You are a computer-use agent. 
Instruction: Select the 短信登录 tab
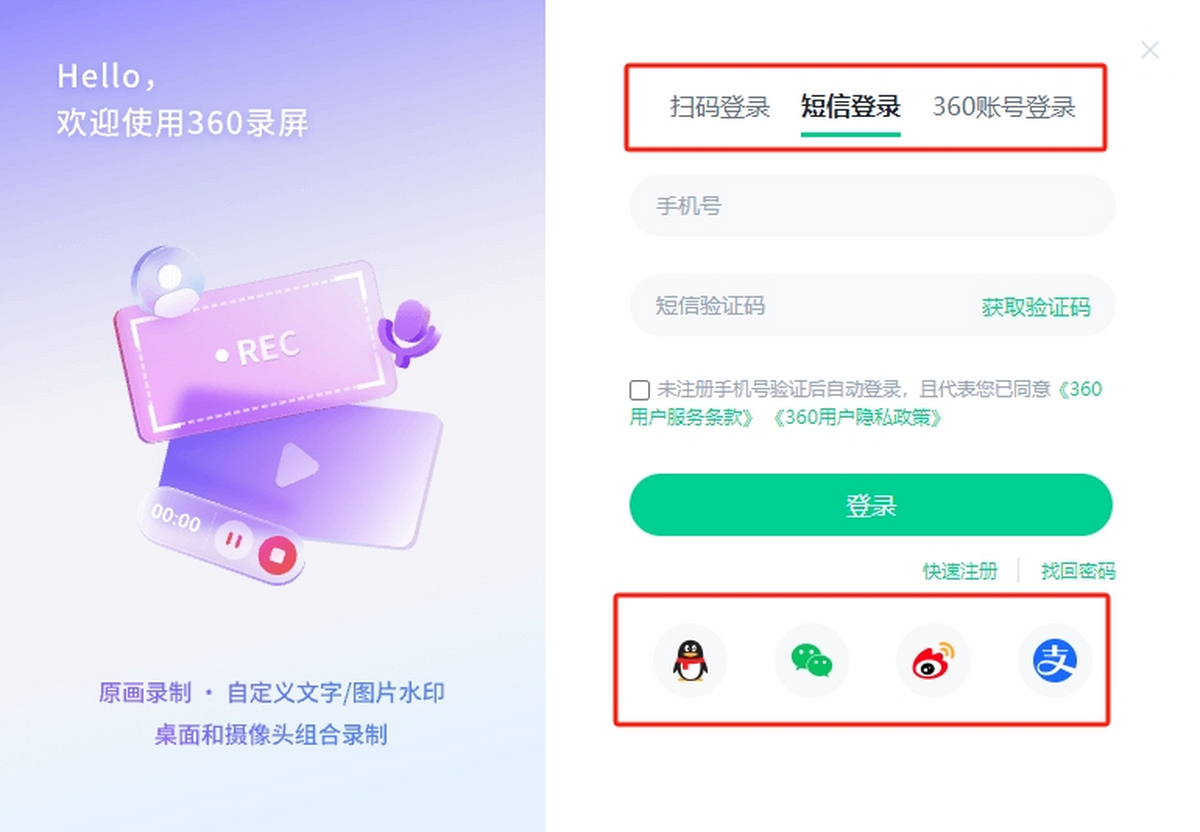(851, 107)
